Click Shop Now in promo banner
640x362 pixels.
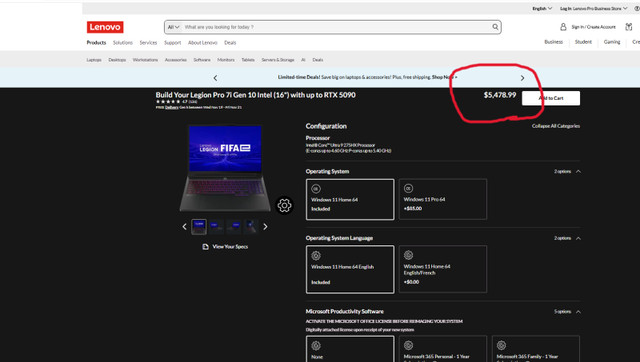coord(443,77)
